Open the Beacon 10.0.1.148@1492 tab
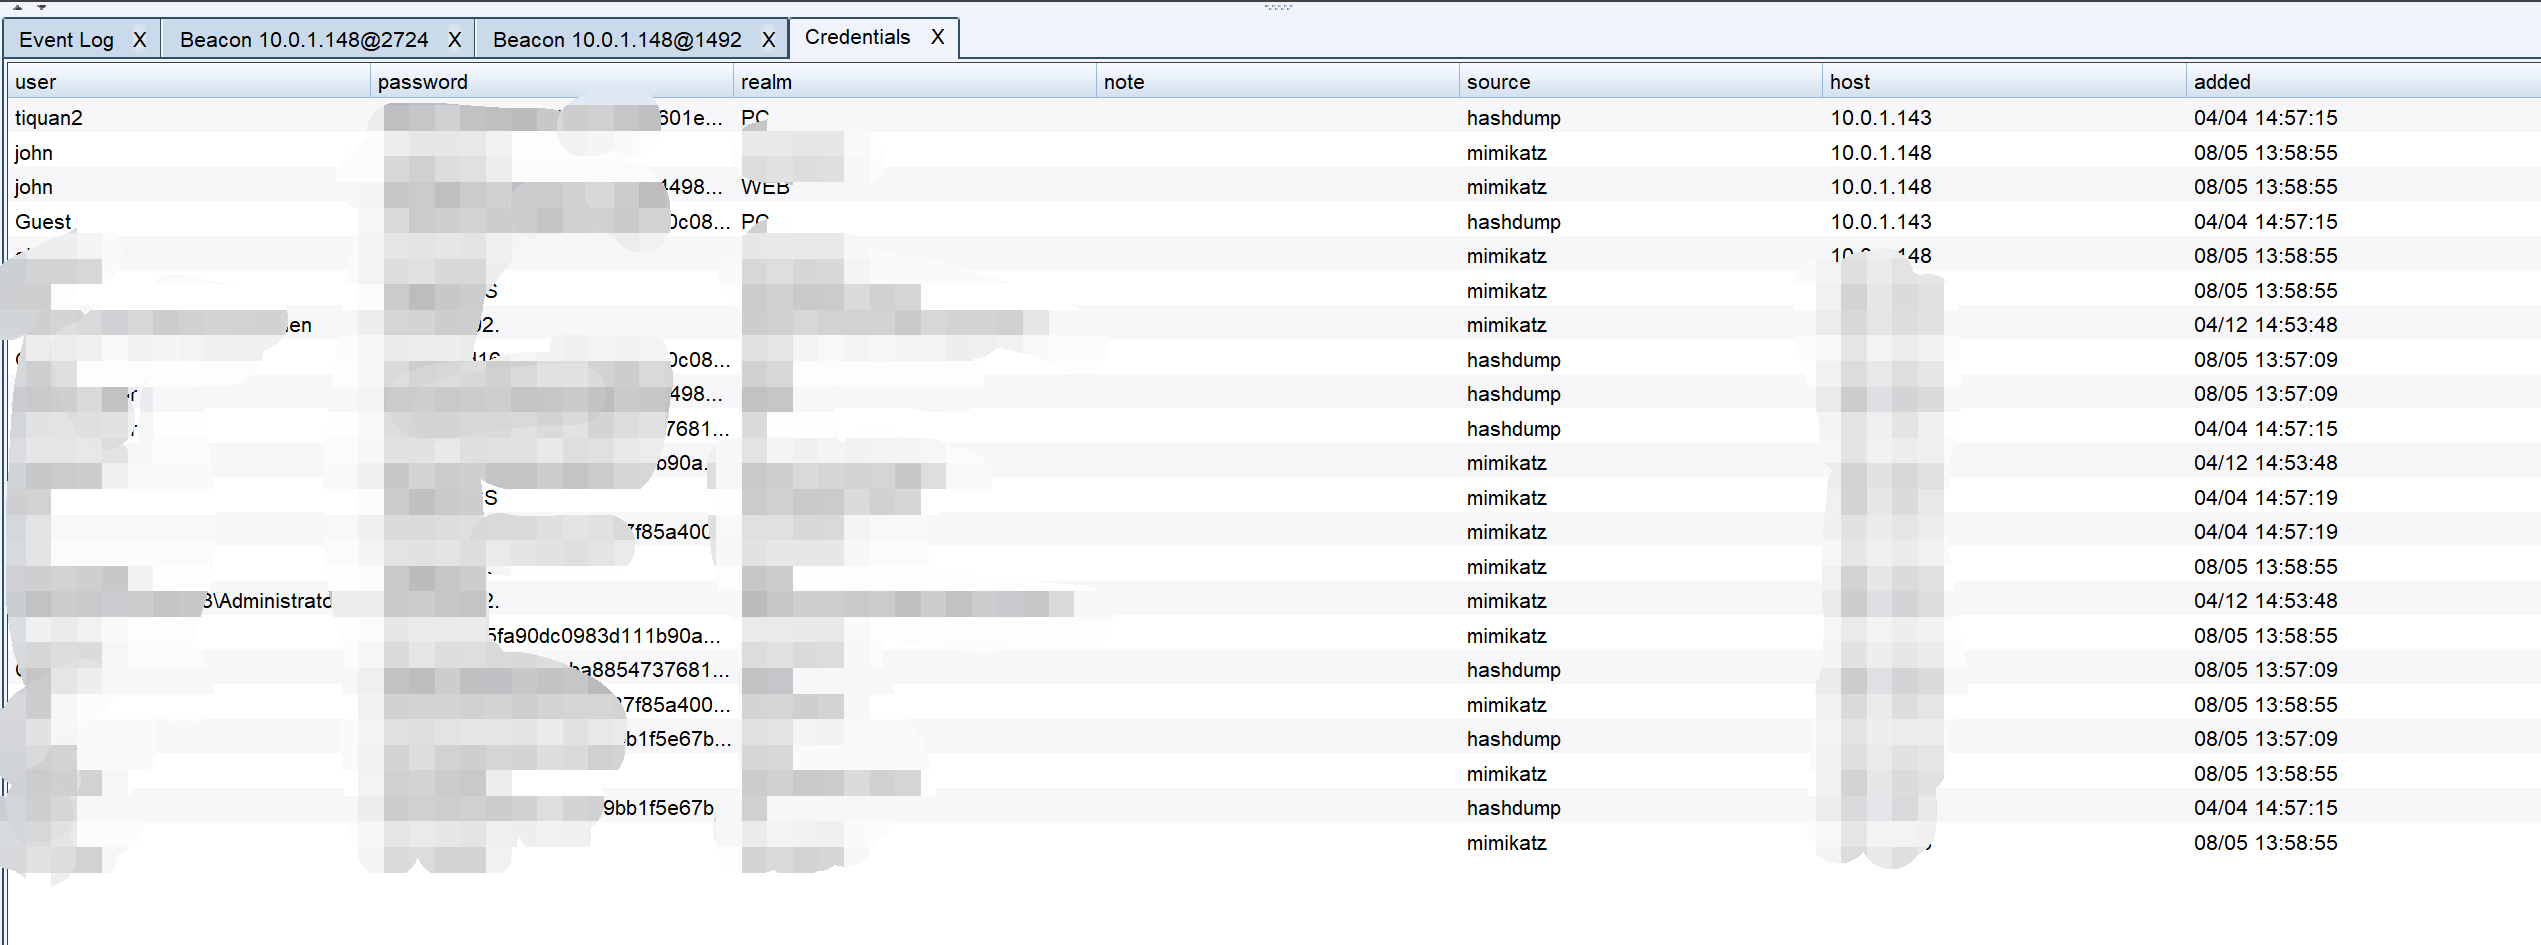The image size is (2541, 945). [616, 40]
